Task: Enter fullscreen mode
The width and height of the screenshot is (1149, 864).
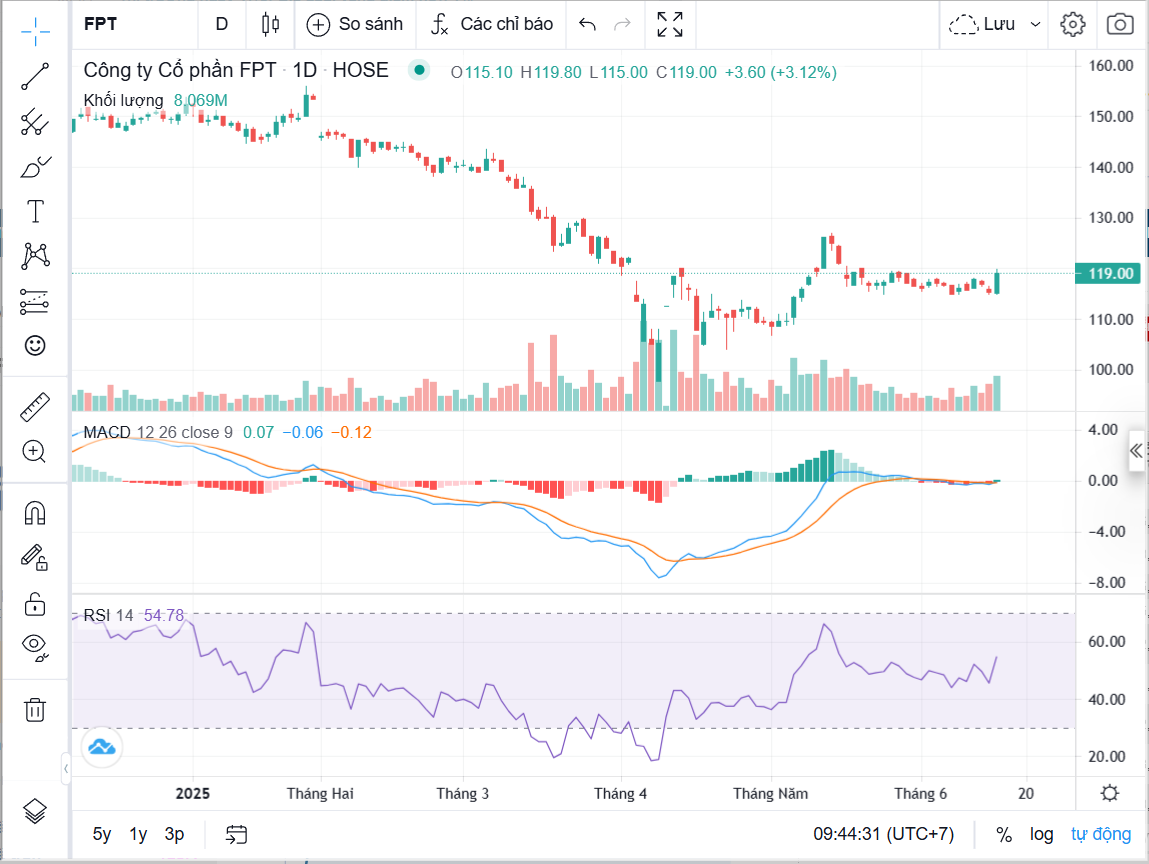Action: pos(670,24)
